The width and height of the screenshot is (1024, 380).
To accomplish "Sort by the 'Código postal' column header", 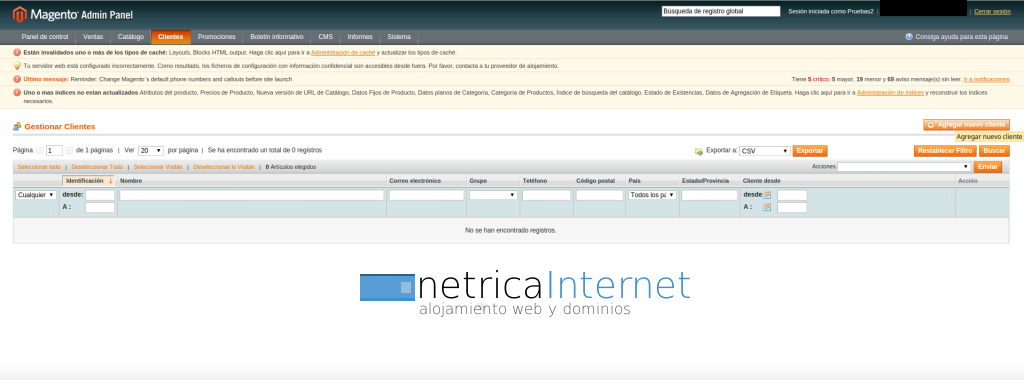I will click(x=596, y=181).
